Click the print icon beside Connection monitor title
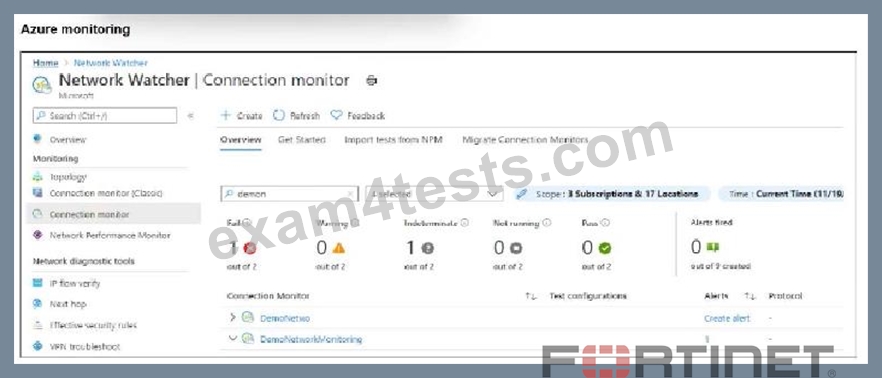The width and height of the screenshot is (882, 378). (x=371, y=81)
